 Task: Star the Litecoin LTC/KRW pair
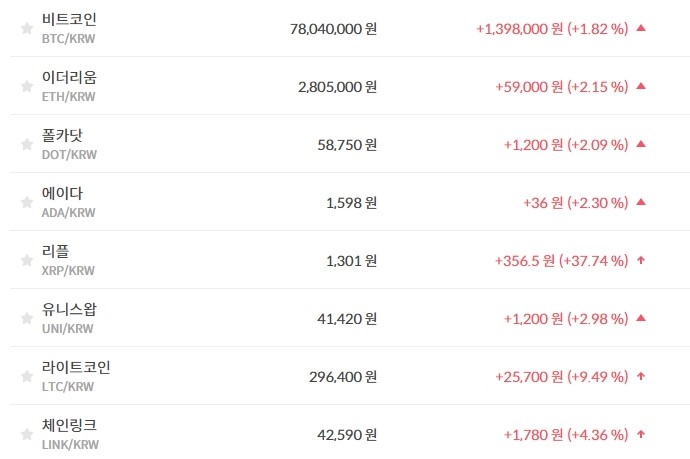coord(27,377)
